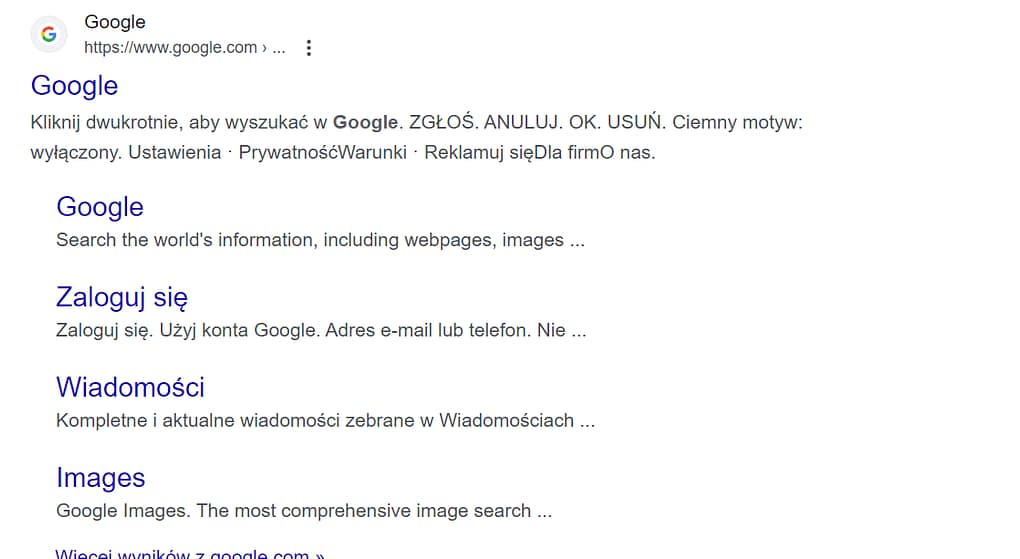This screenshot has width=1020, height=559.
Task: Open the main Google result title
Action: click(x=75, y=86)
